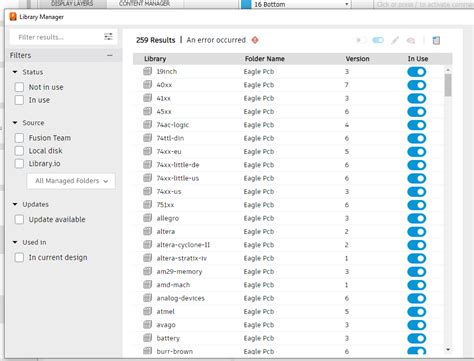Turn off In Use for 19inch
The width and height of the screenshot is (474, 361).
[417, 72]
